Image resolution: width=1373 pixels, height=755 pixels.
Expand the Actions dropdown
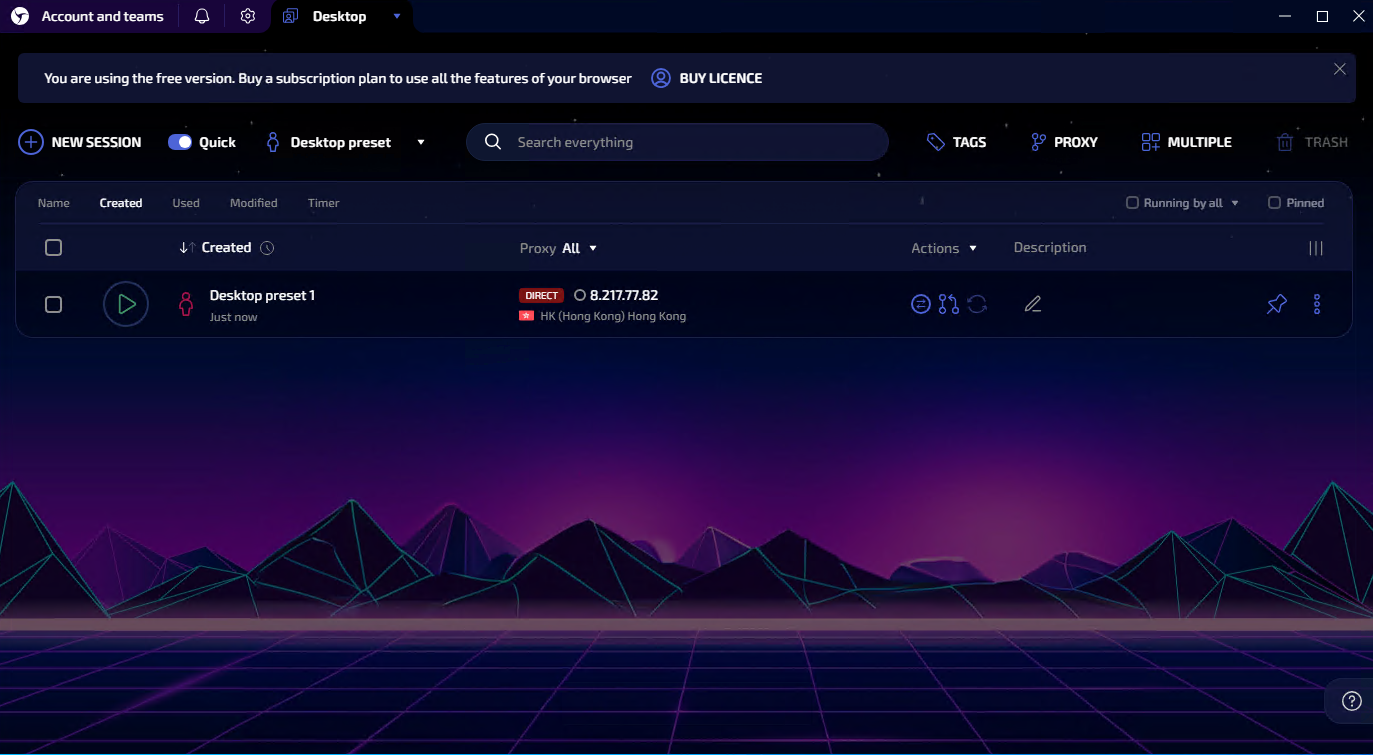943,248
